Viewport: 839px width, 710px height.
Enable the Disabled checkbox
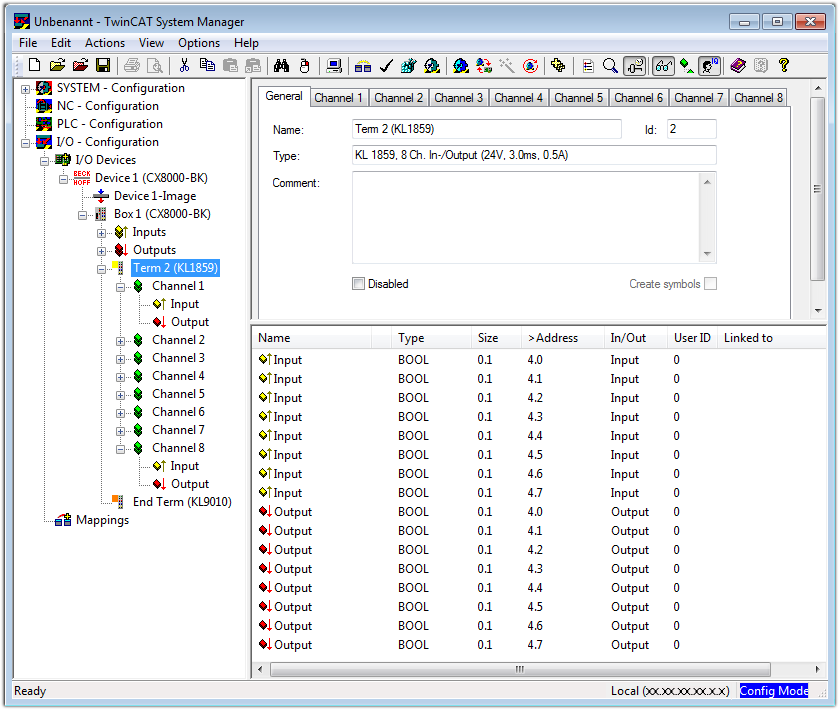(359, 284)
